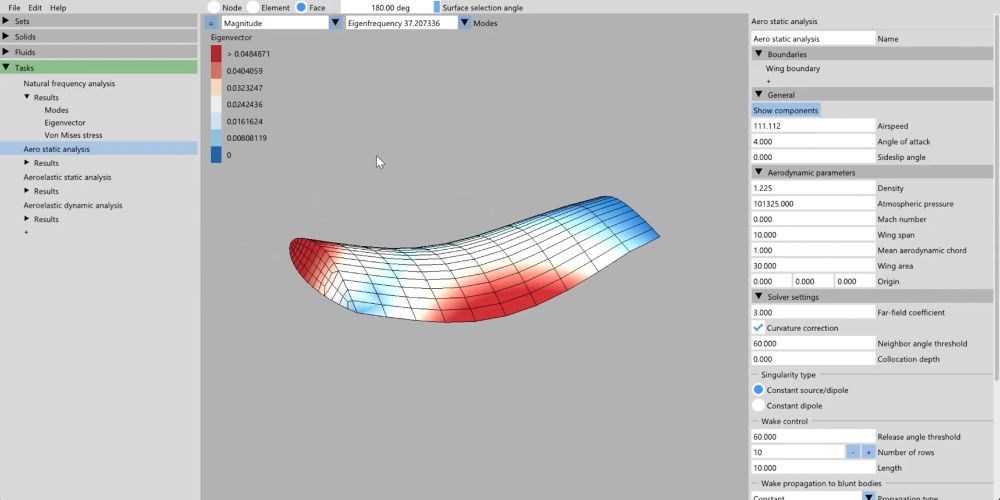Viewport: 1000px width, 500px height.
Task: Collapse the Boundaries section
Action: [758, 54]
